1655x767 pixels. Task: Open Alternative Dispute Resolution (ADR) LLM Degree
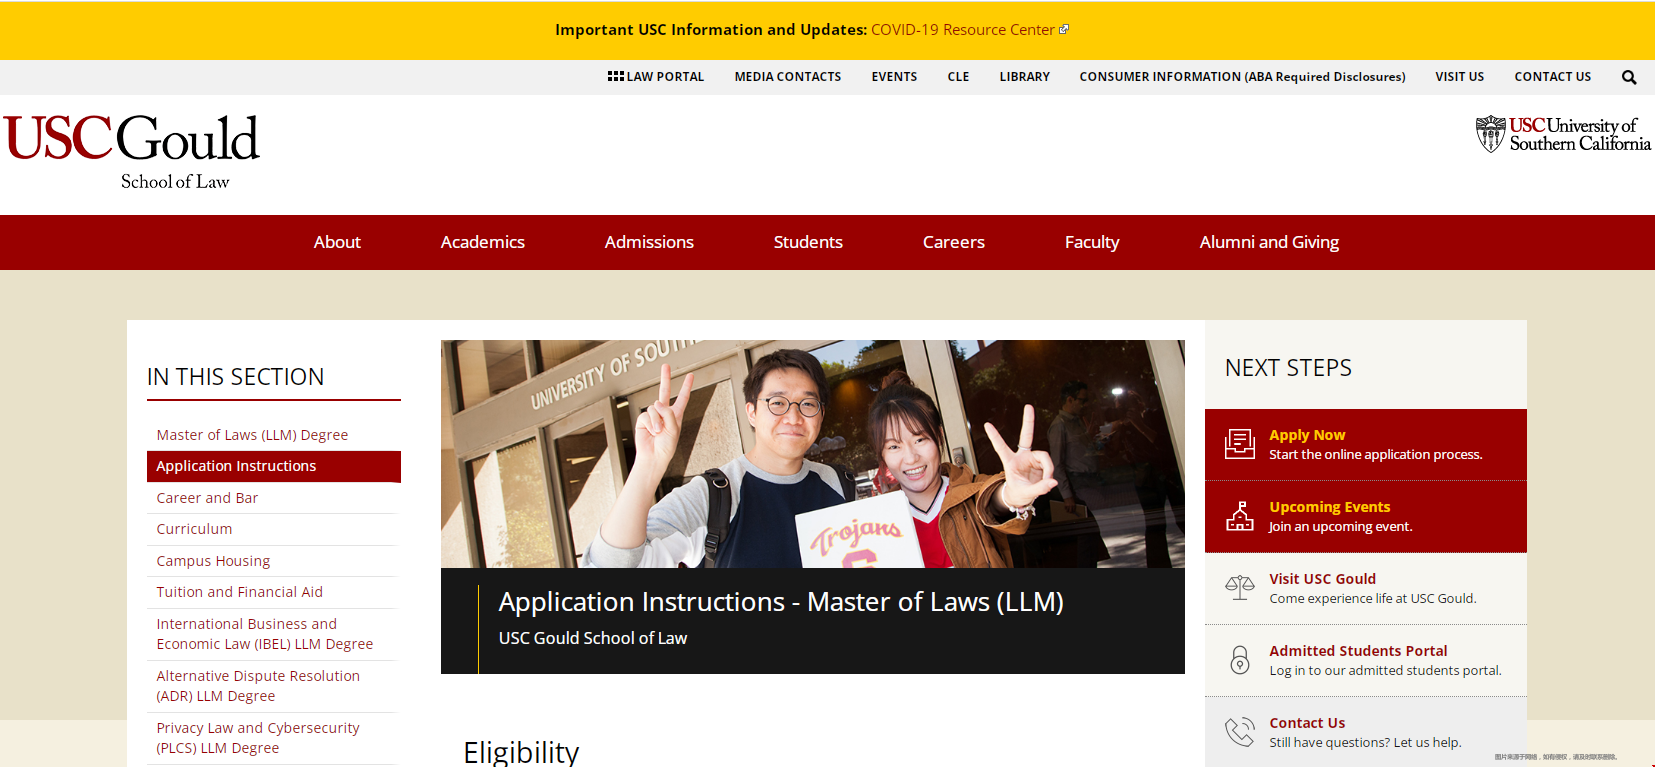pyautogui.click(x=258, y=686)
